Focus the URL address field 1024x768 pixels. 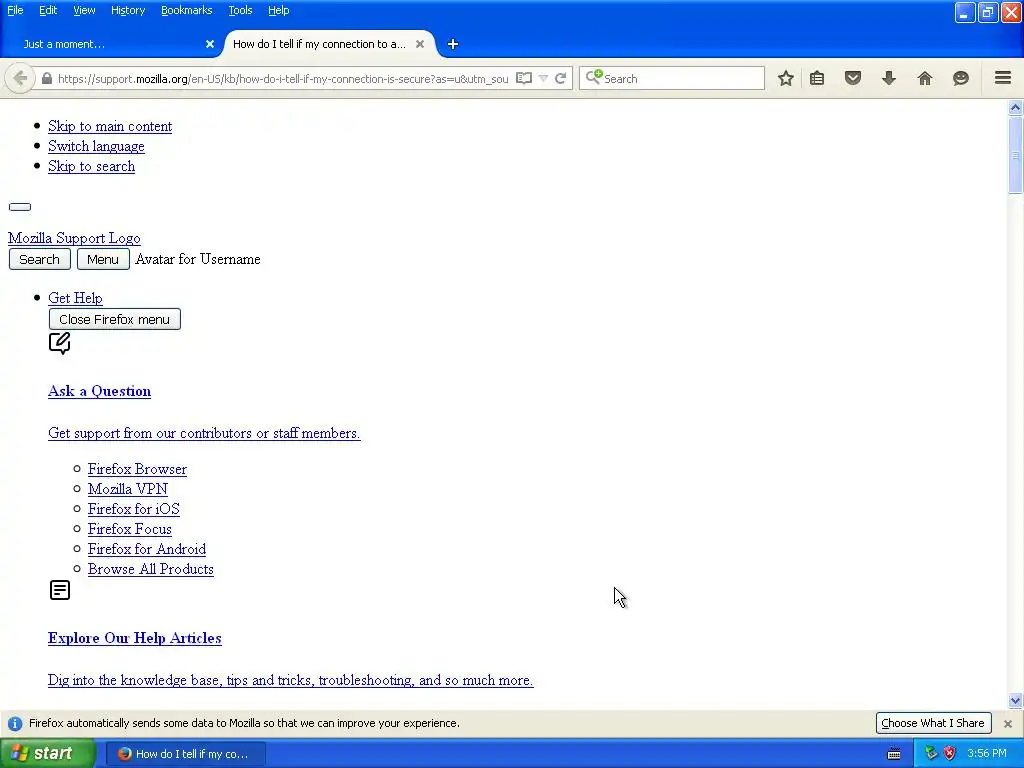coord(283,78)
